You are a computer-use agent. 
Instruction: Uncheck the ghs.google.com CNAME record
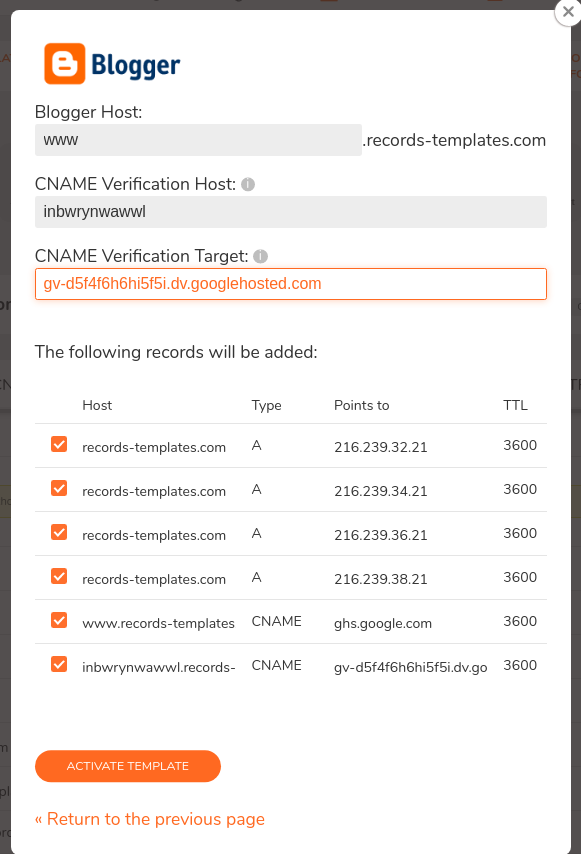[x=59, y=621]
